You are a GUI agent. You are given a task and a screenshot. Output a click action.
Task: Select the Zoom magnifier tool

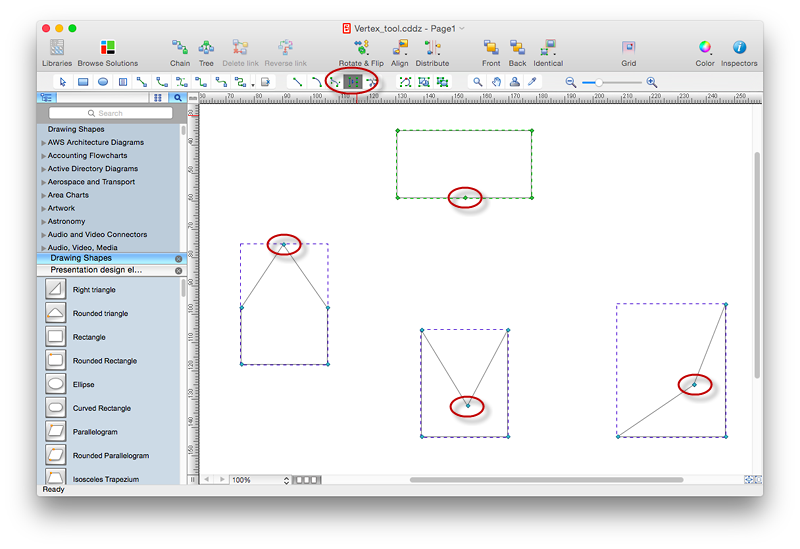[x=478, y=82]
